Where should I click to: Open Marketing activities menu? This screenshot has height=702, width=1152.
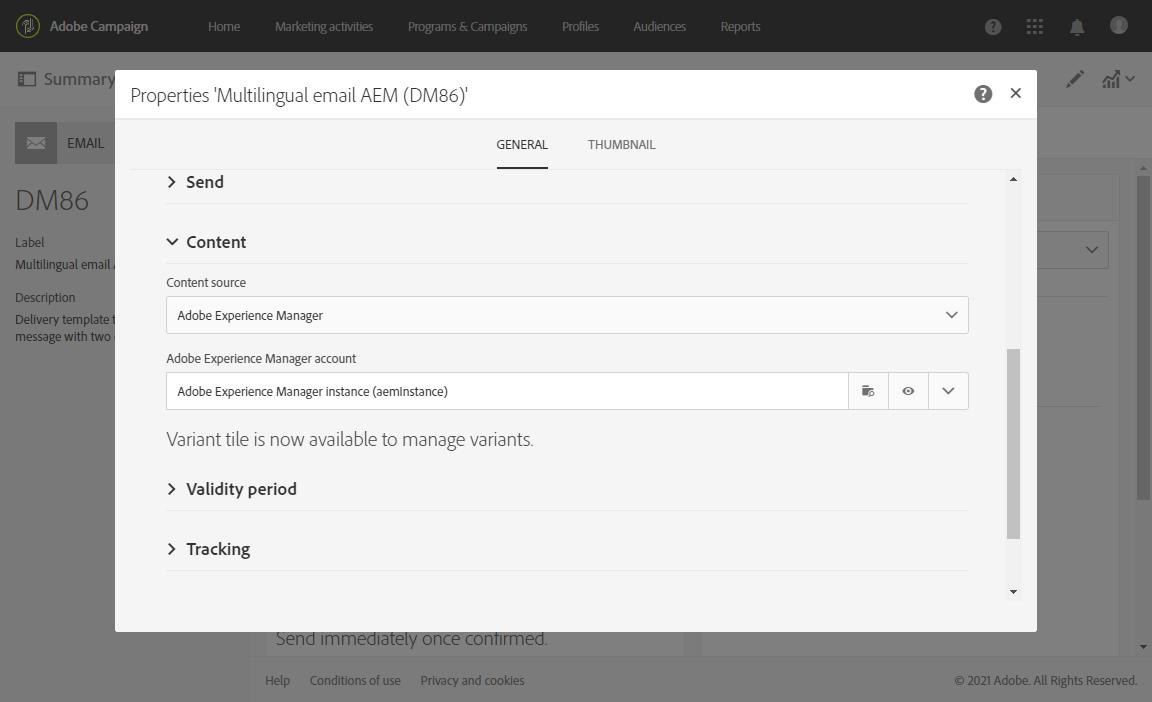tap(324, 26)
